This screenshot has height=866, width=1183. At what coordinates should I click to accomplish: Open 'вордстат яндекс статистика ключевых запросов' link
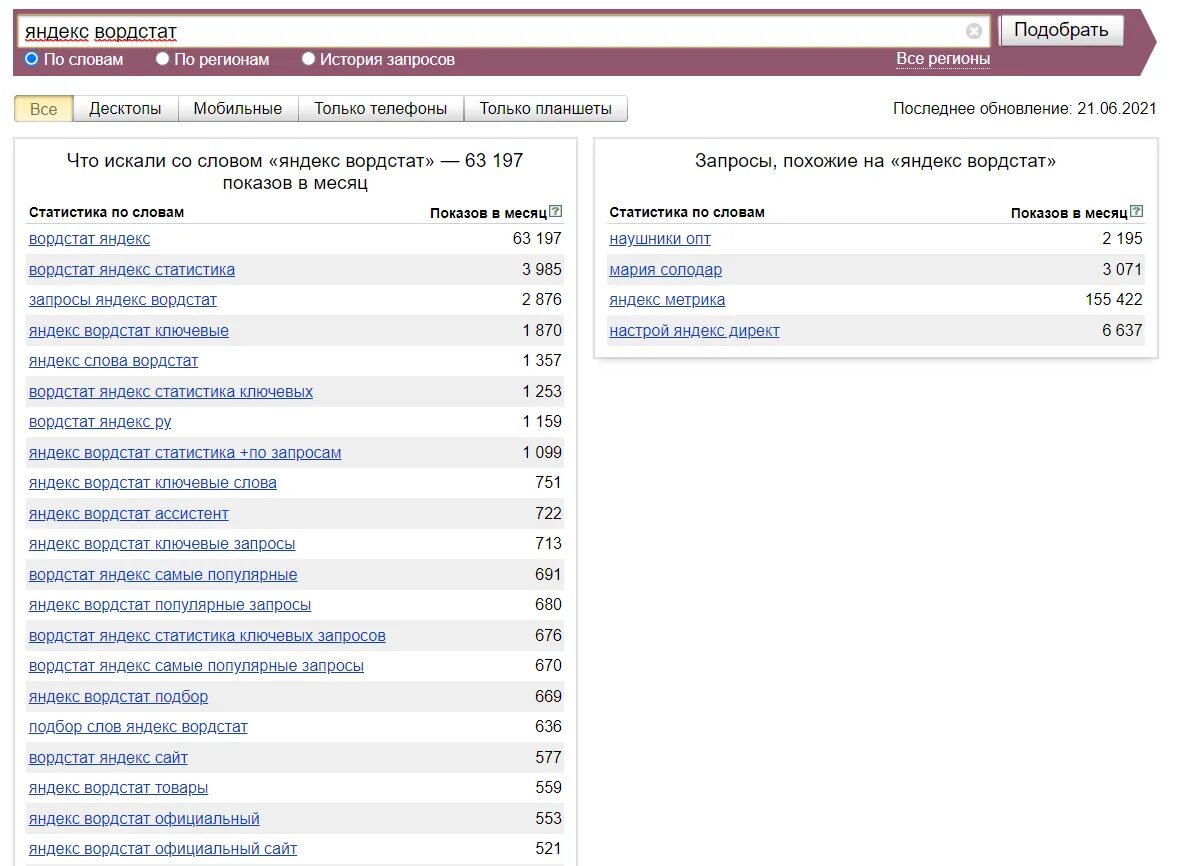click(207, 637)
